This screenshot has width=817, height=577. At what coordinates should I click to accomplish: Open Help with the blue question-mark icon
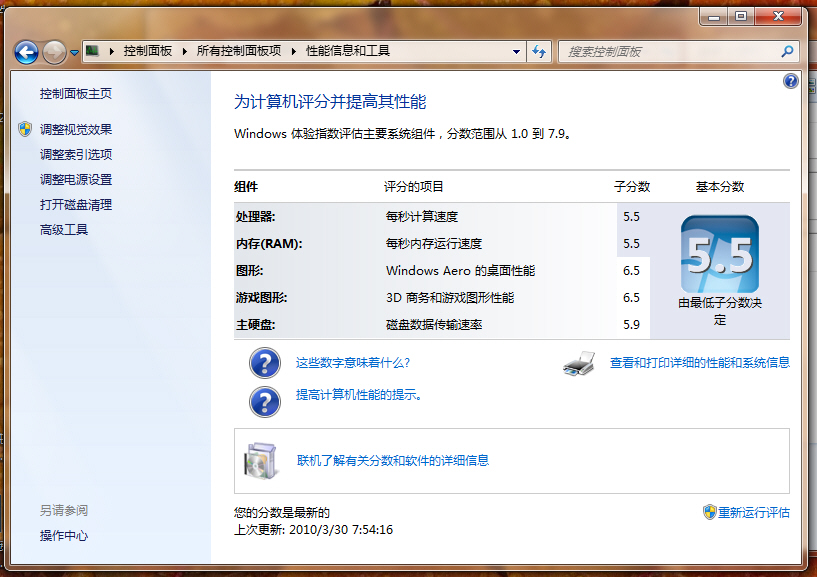(x=790, y=81)
